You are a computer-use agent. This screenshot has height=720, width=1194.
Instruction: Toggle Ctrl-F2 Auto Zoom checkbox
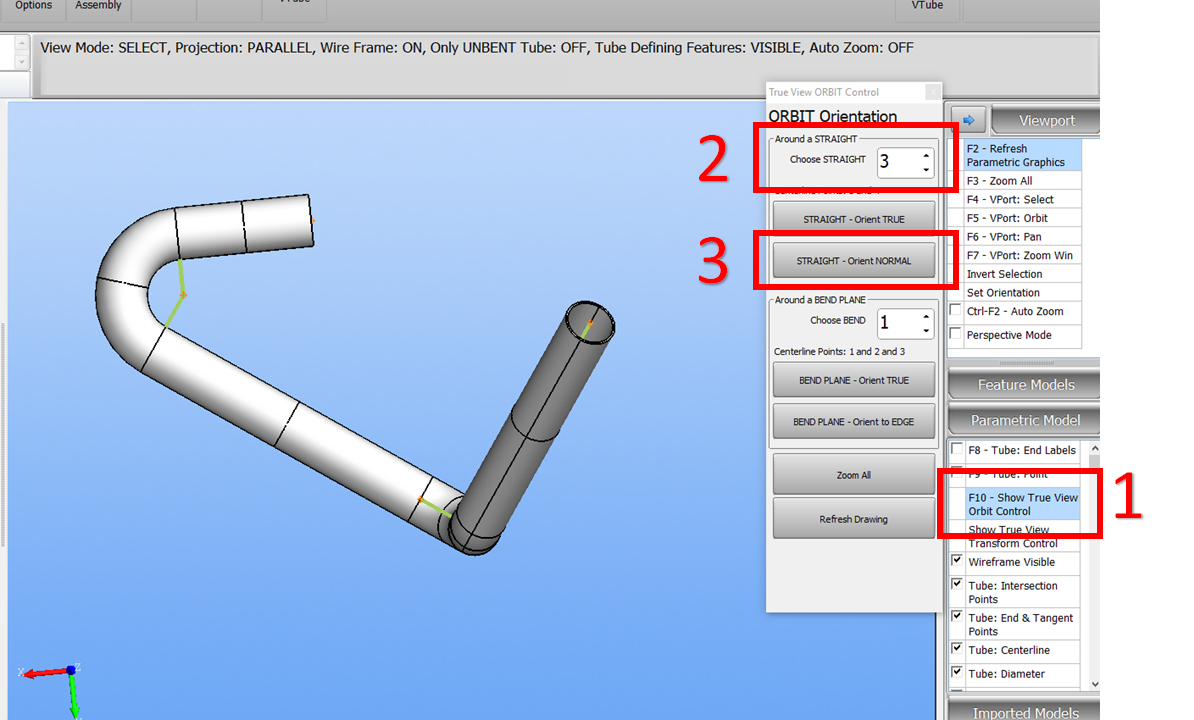pyautogui.click(x=956, y=311)
